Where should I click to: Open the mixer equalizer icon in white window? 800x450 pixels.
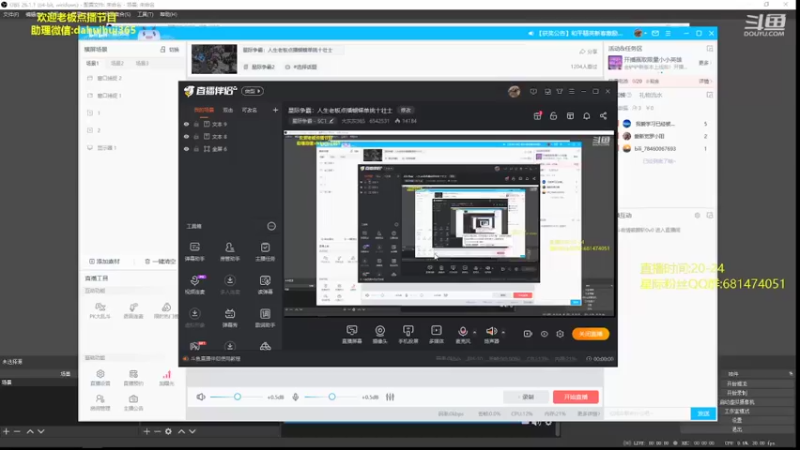(x=390, y=397)
